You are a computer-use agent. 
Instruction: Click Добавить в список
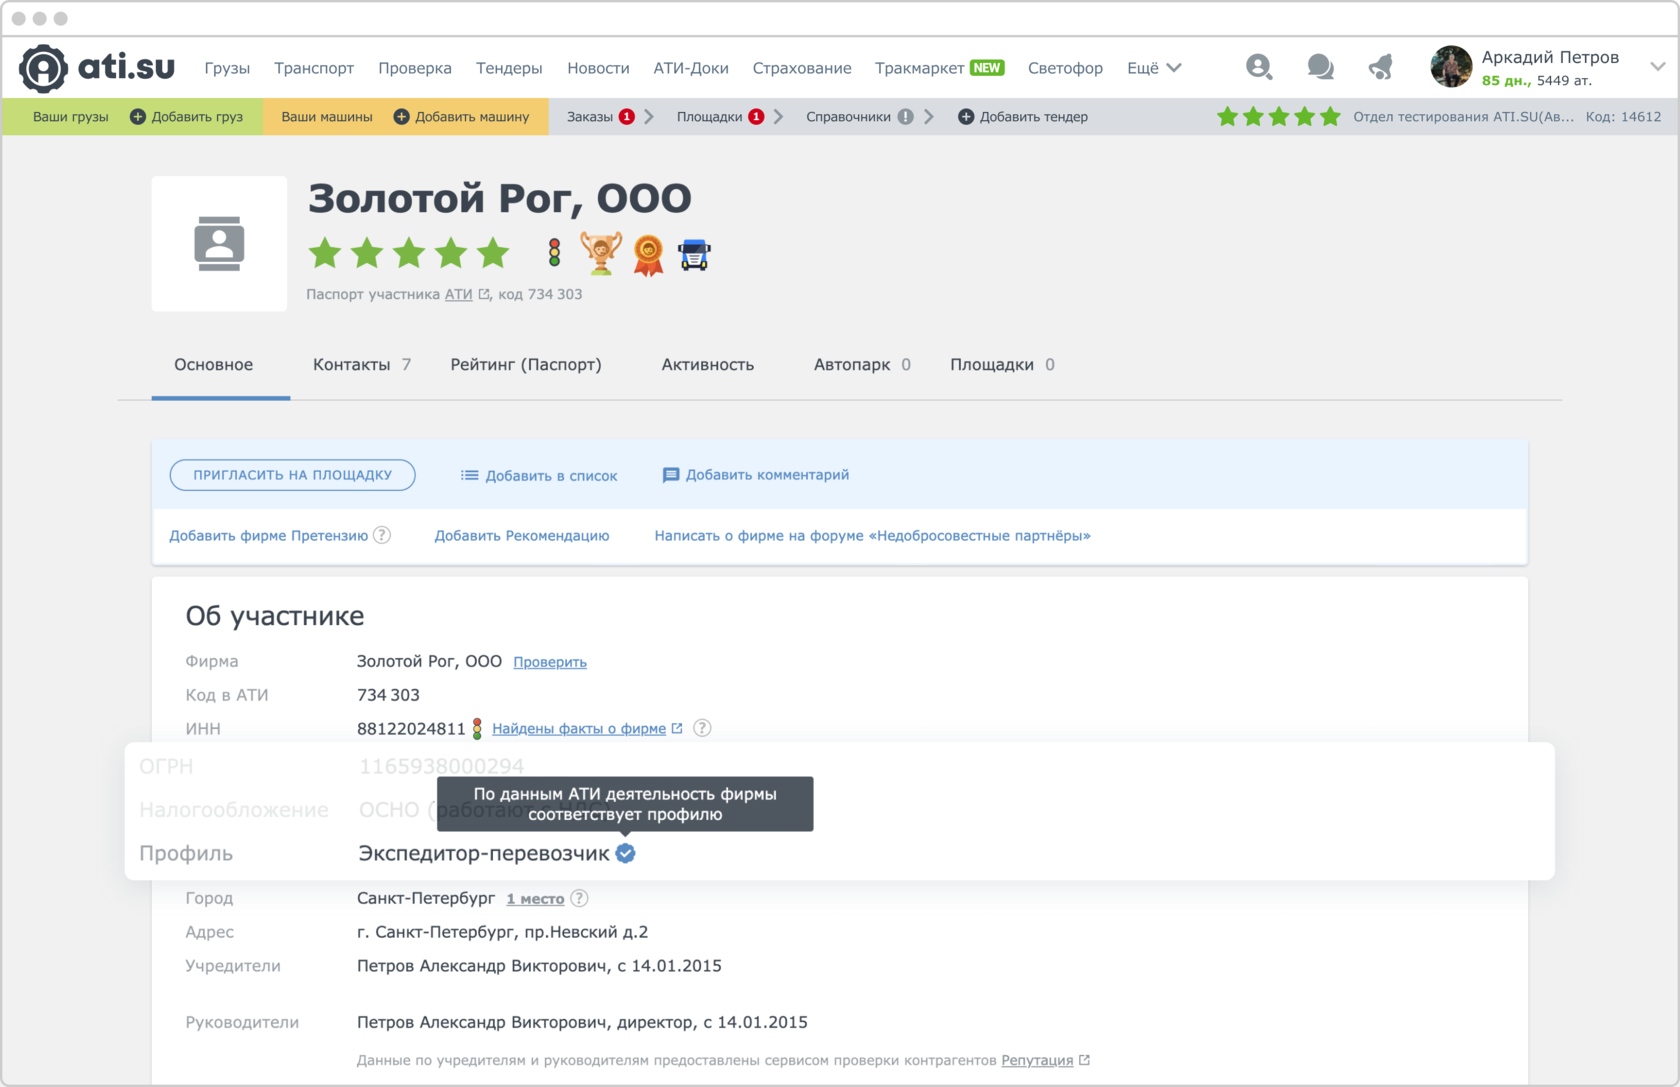click(539, 476)
